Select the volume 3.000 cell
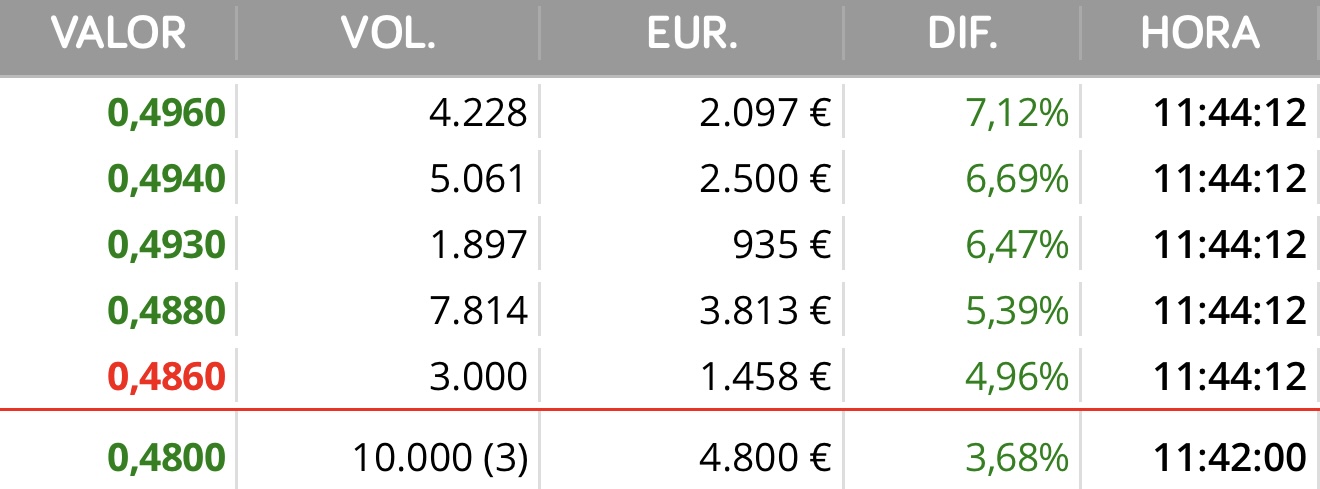Image resolution: width=1320 pixels, height=489 pixels. 477,376
